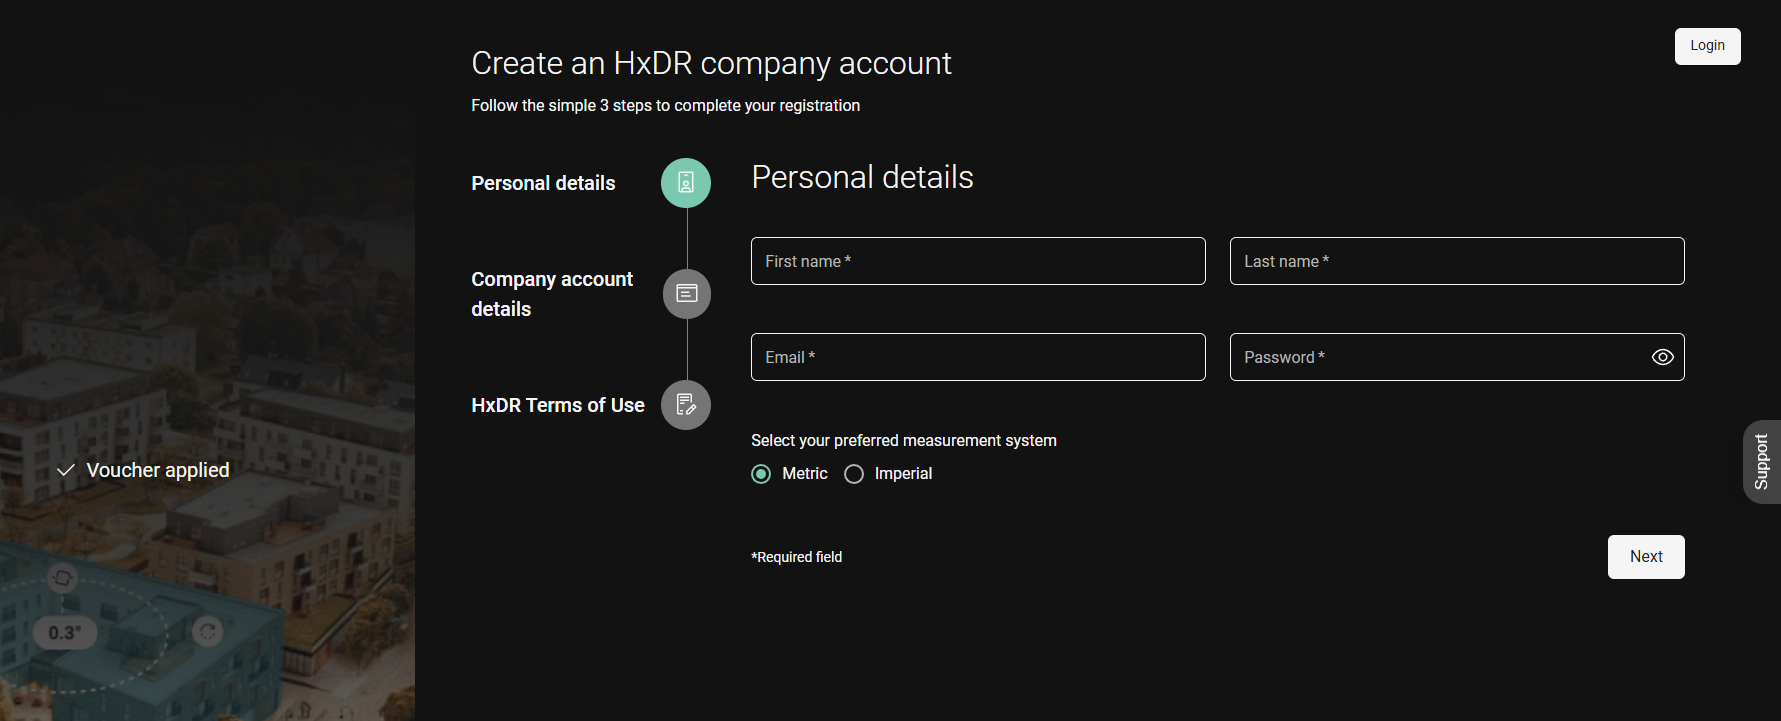Click into the Last name field
Image resolution: width=1781 pixels, height=721 pixels.
[1456, 261]
